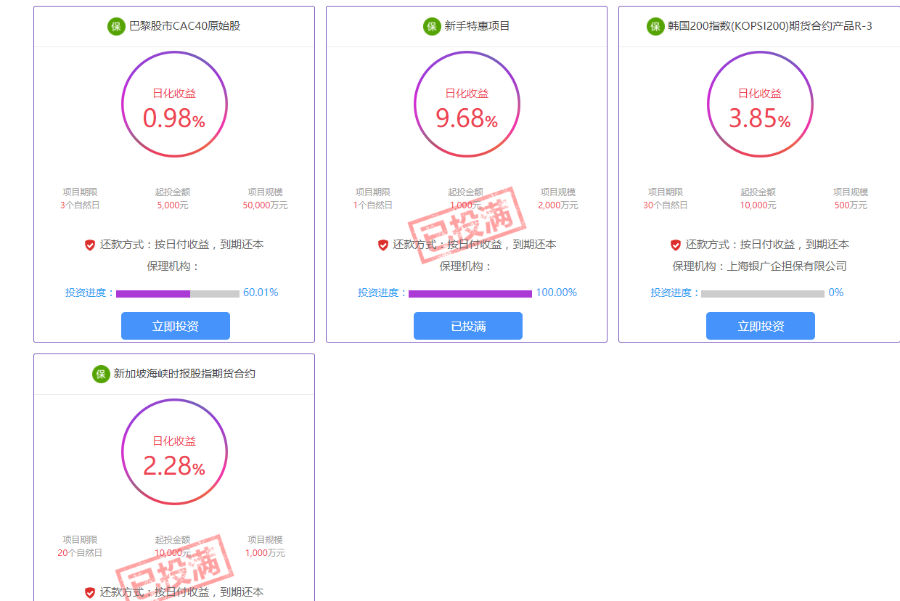900x601 pixels.
Task: Open the 新手特惠项目 title link
Action: click(x=477, y=26)
